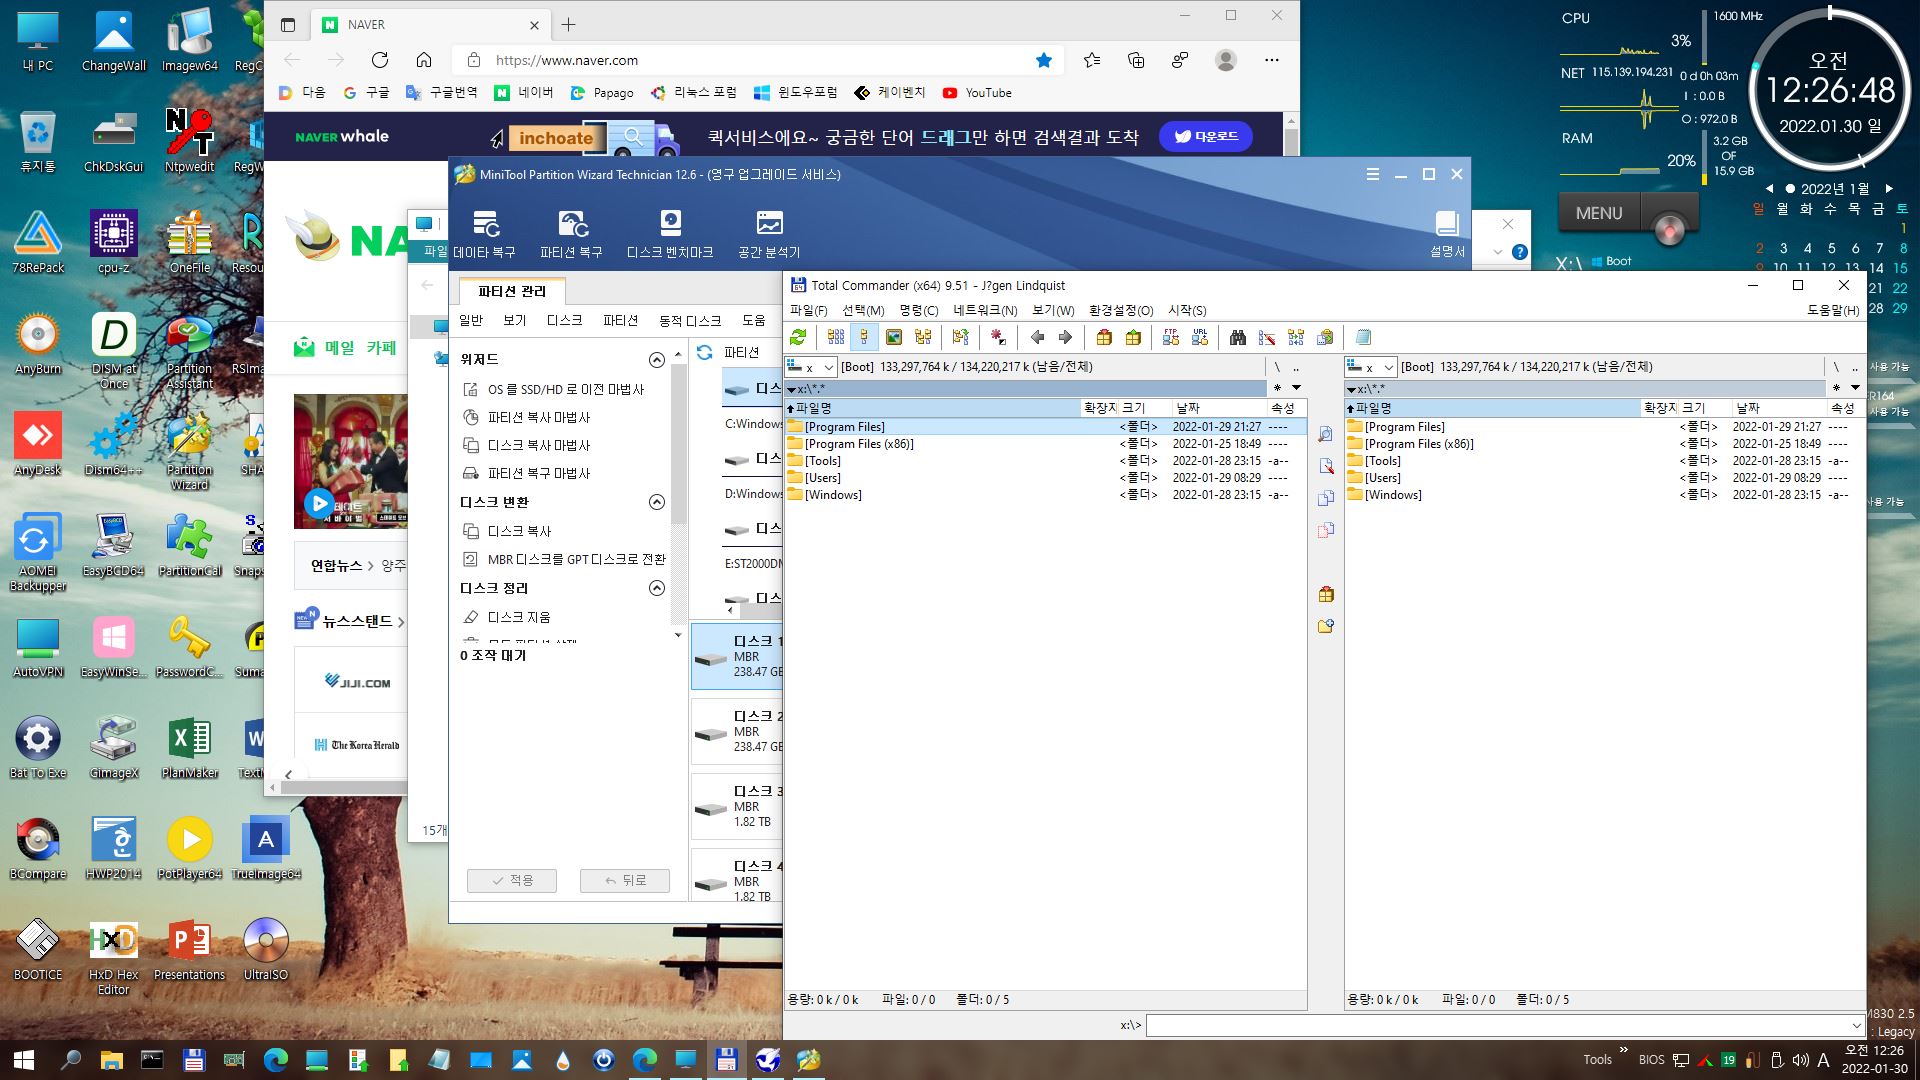Choose OS 를 SSD/HD 로 이전 마법사
Image resolution: width=1920 pixels, height=1080 pixels.
(x=554, y=389)
